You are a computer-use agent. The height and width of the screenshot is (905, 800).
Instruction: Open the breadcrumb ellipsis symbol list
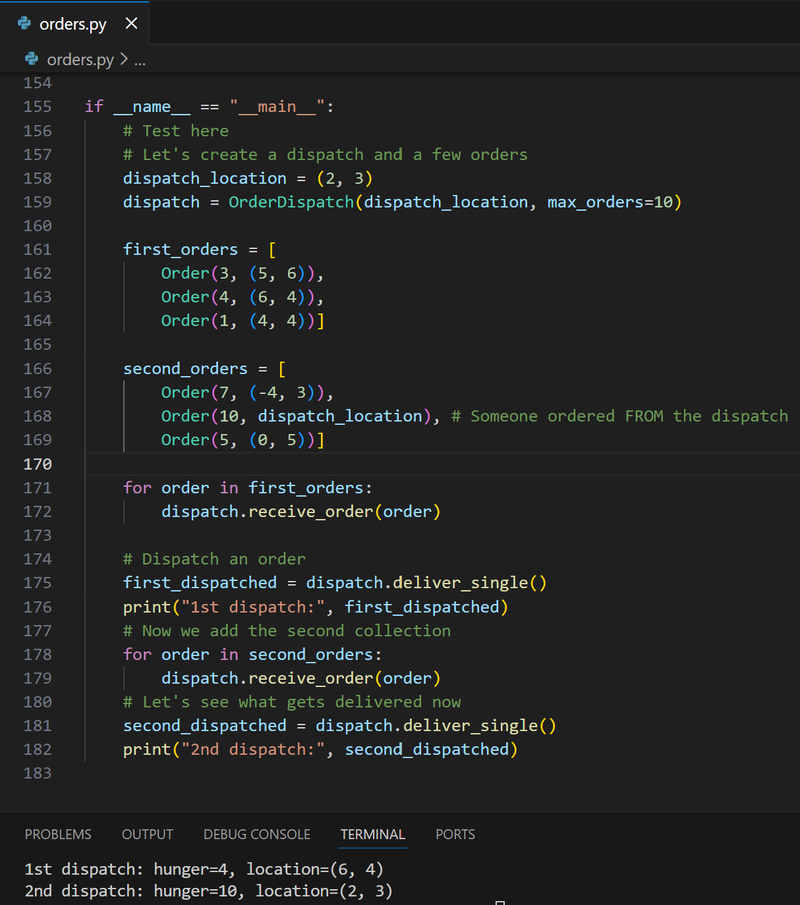pos(140,60)
